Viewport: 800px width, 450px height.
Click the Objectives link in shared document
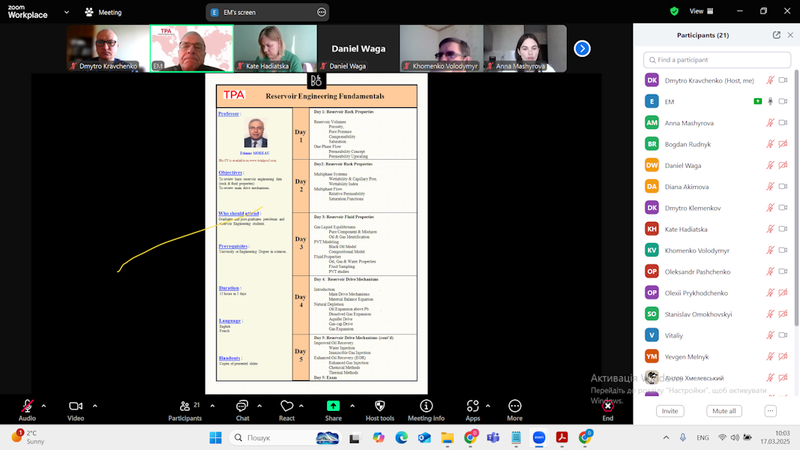coord(230,173)
